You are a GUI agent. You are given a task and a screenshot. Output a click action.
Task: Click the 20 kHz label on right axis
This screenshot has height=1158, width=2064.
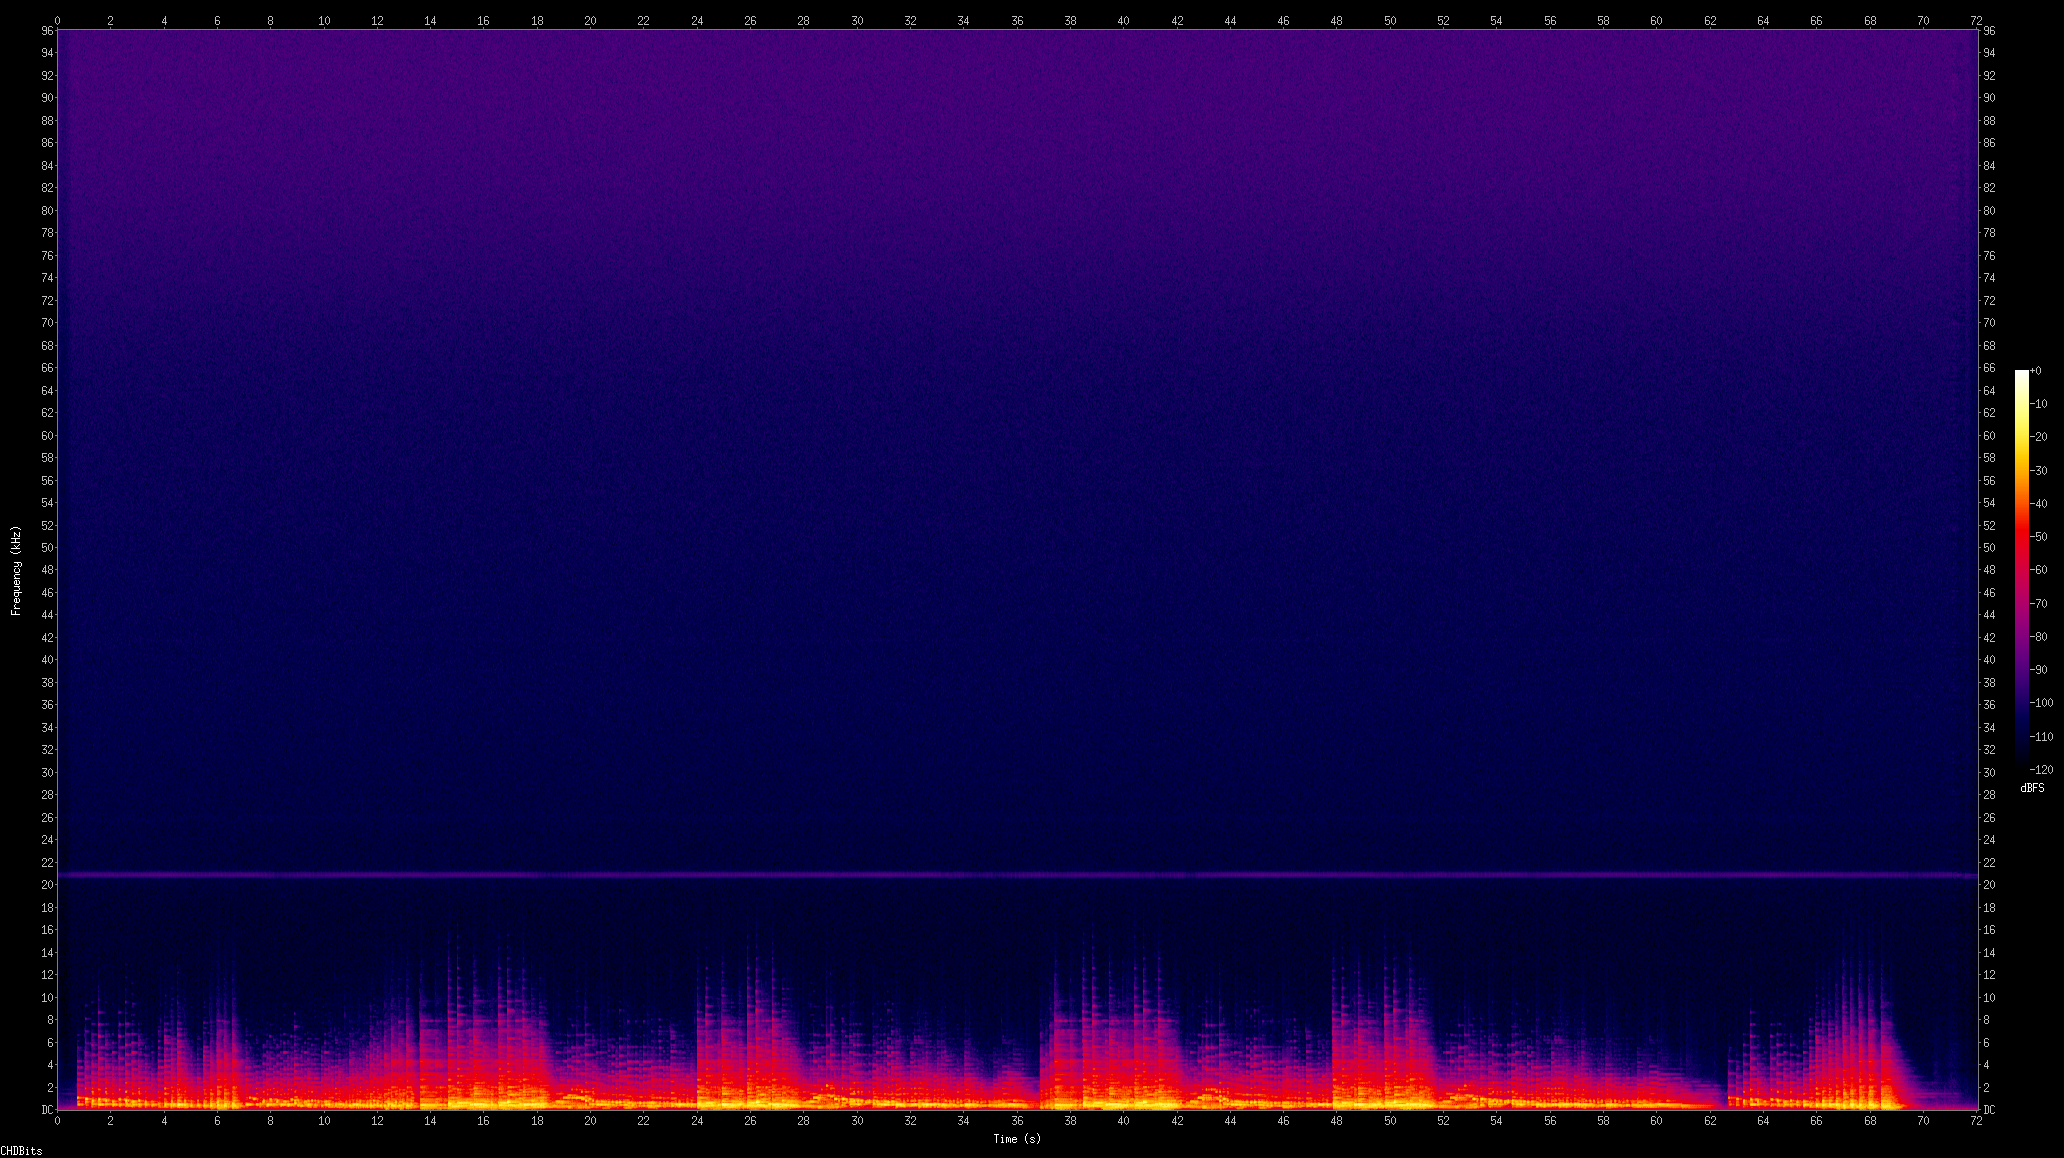tap(1989, 885)
